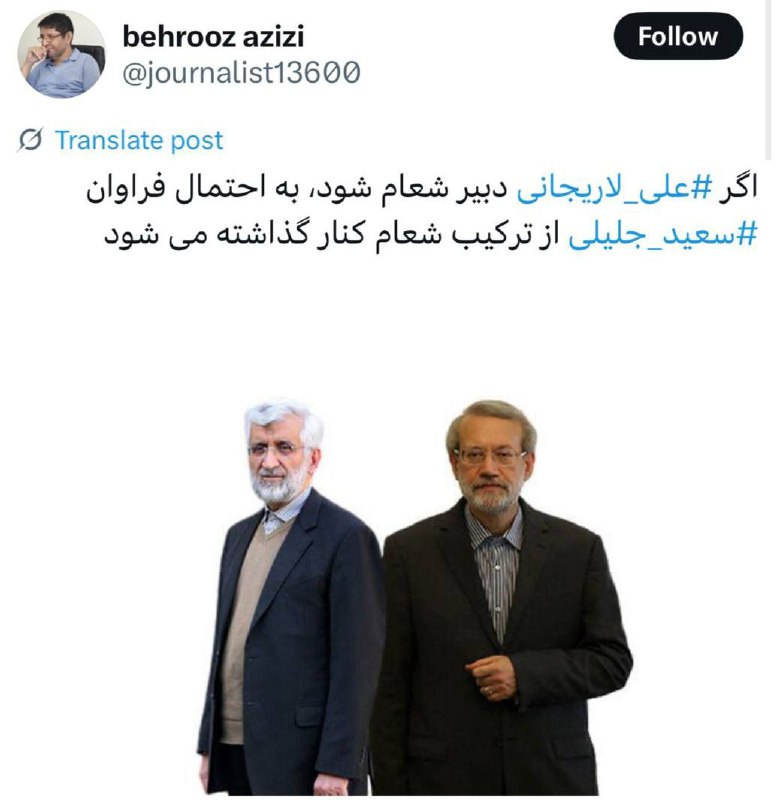Click the white-haired man in the photo
Screen dimensions: 777x800
(x=291, y=597)
